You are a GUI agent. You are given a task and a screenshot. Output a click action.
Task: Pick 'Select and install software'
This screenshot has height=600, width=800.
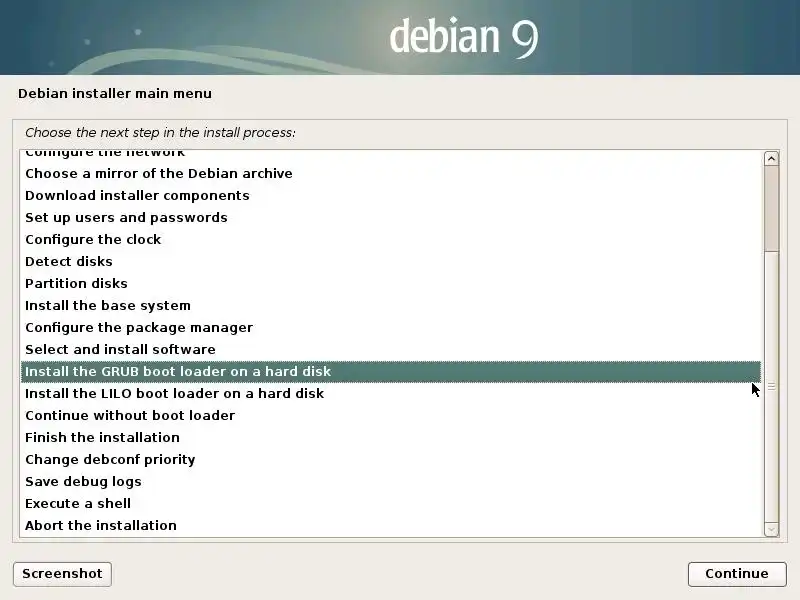(391, 349)
